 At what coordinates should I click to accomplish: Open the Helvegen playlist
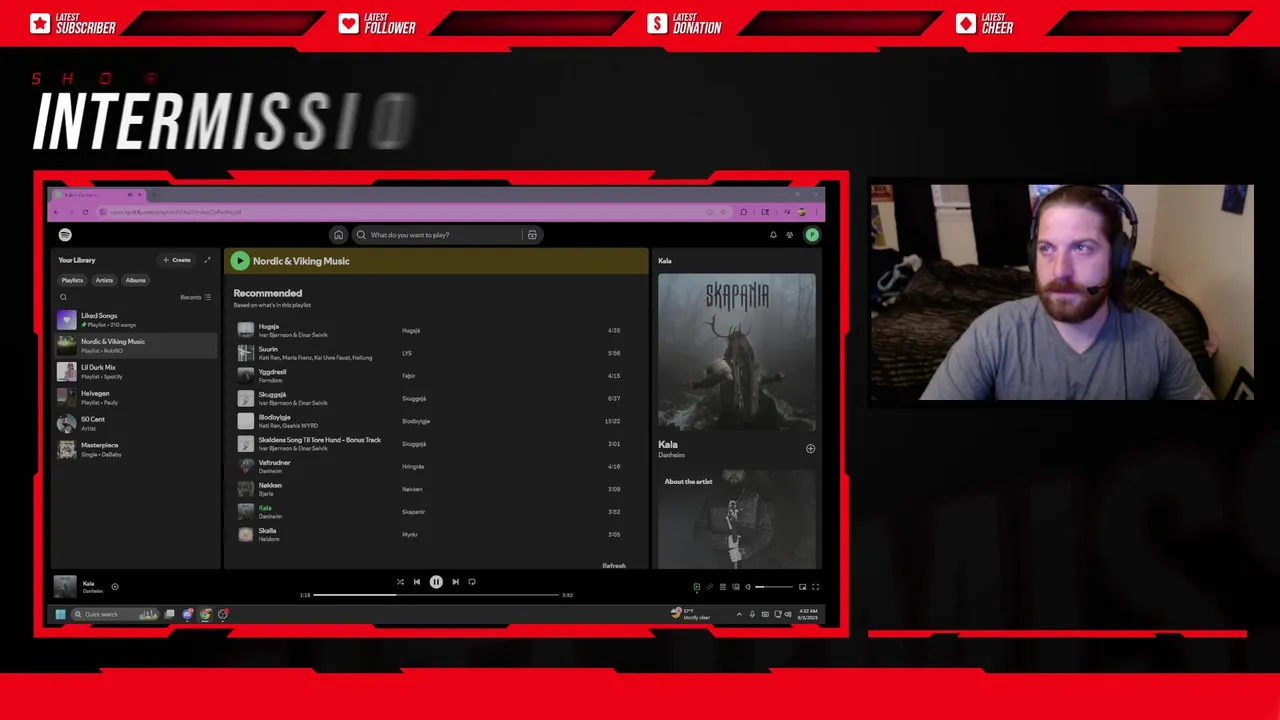pos(135,398)
